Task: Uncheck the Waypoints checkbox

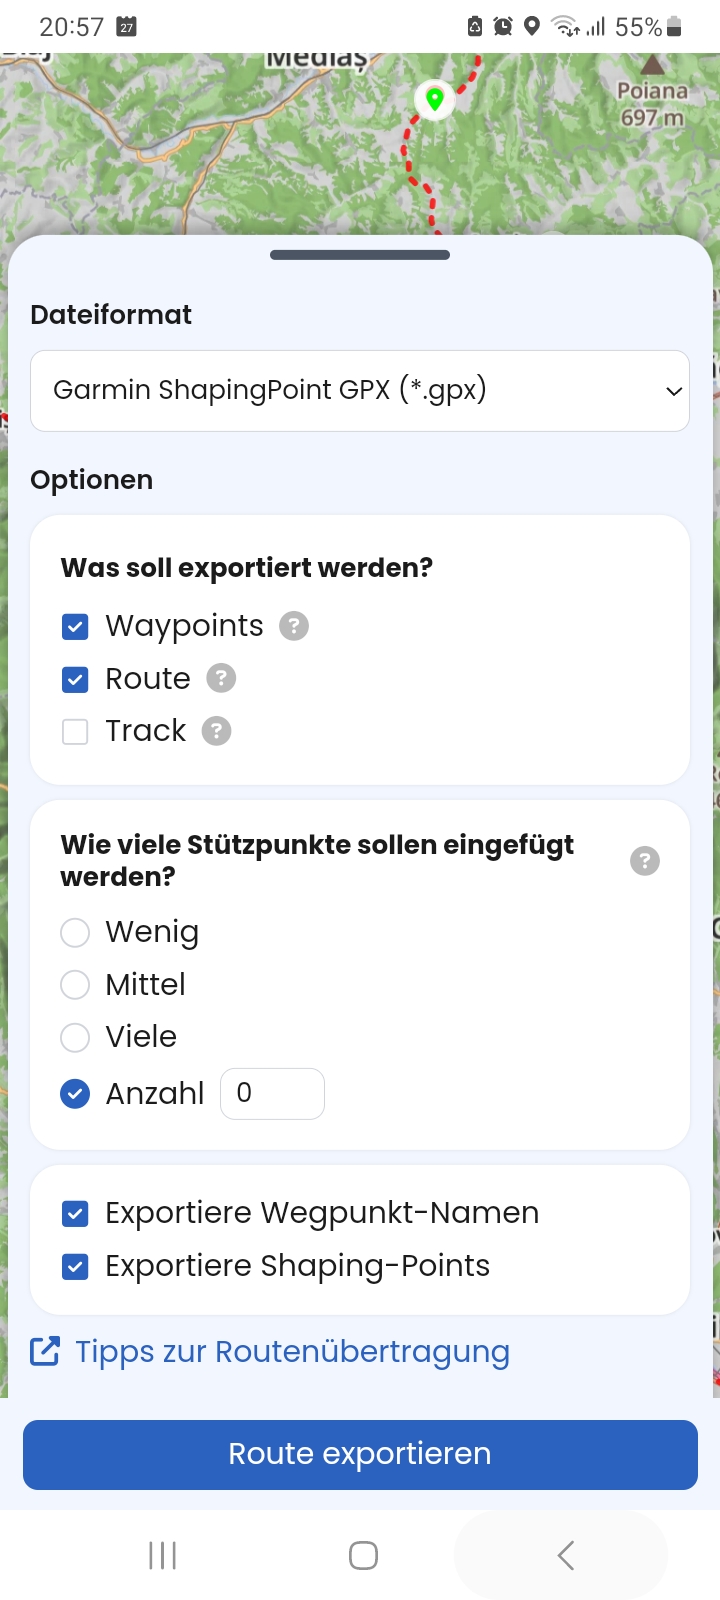Action: (x=75, y=627)
